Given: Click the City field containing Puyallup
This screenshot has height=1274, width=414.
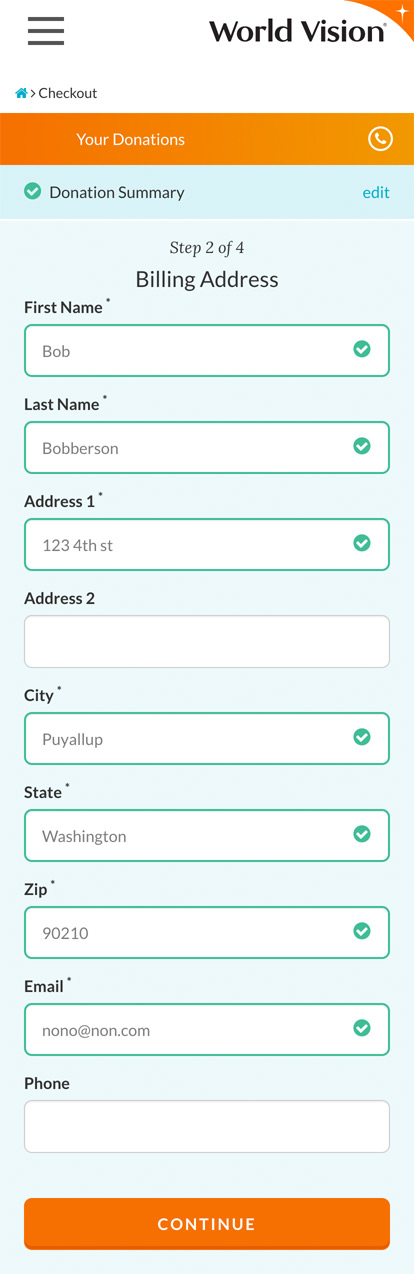Looking at the screenshot, I should coord(207,739).
